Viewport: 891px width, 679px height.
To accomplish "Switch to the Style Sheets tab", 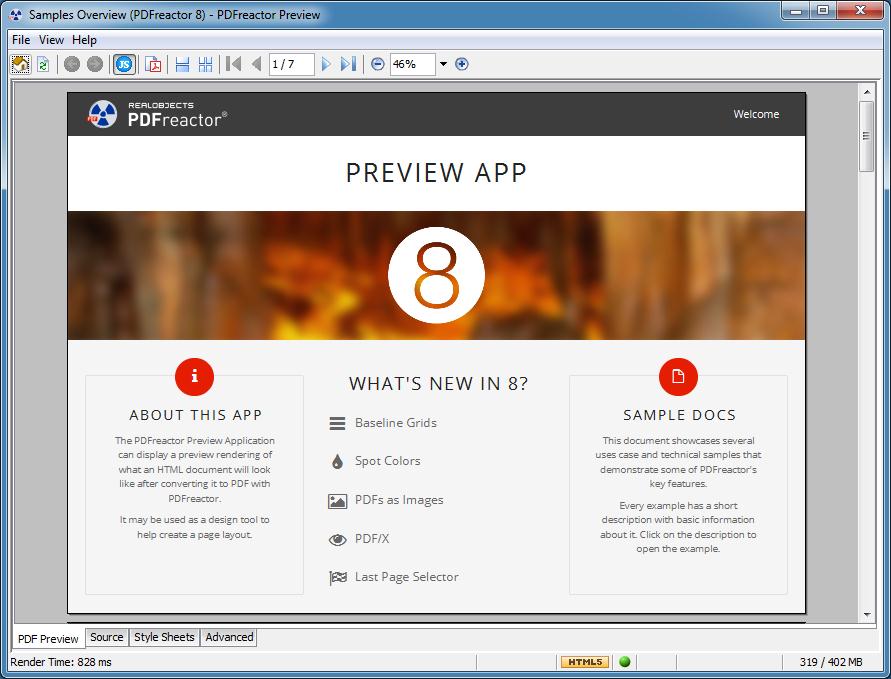I will click(164, 637).
